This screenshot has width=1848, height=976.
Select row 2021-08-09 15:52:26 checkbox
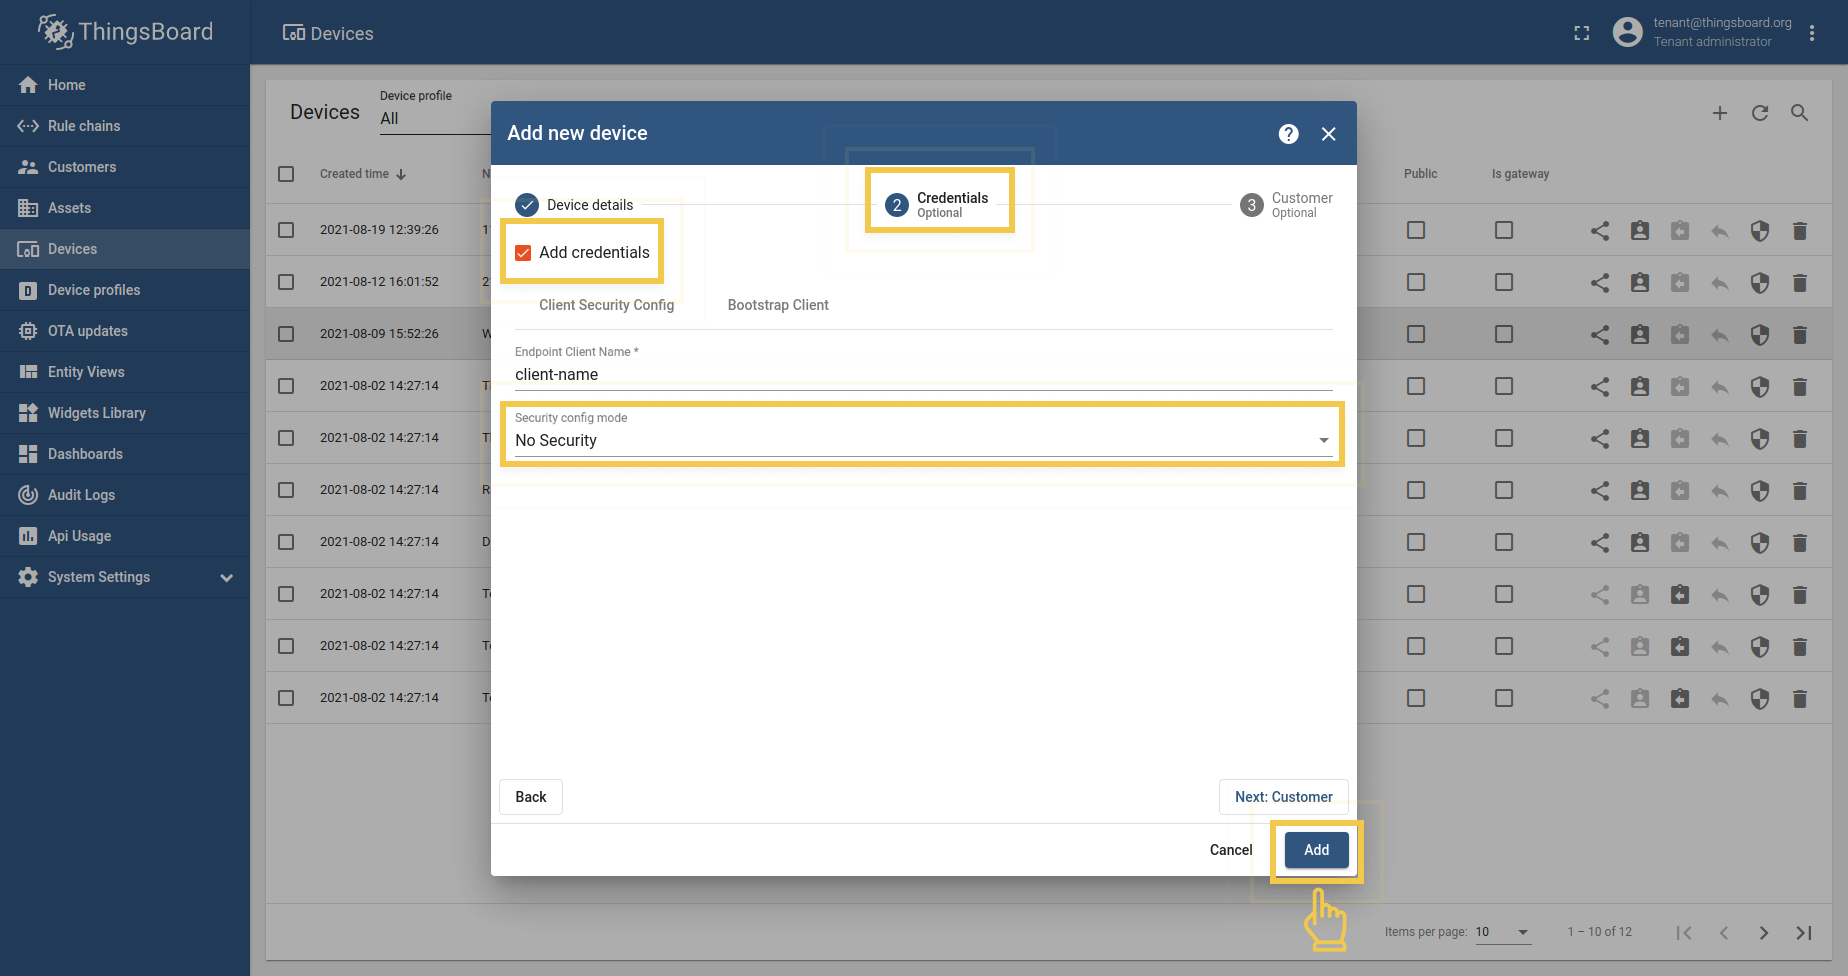pos(286,334)
